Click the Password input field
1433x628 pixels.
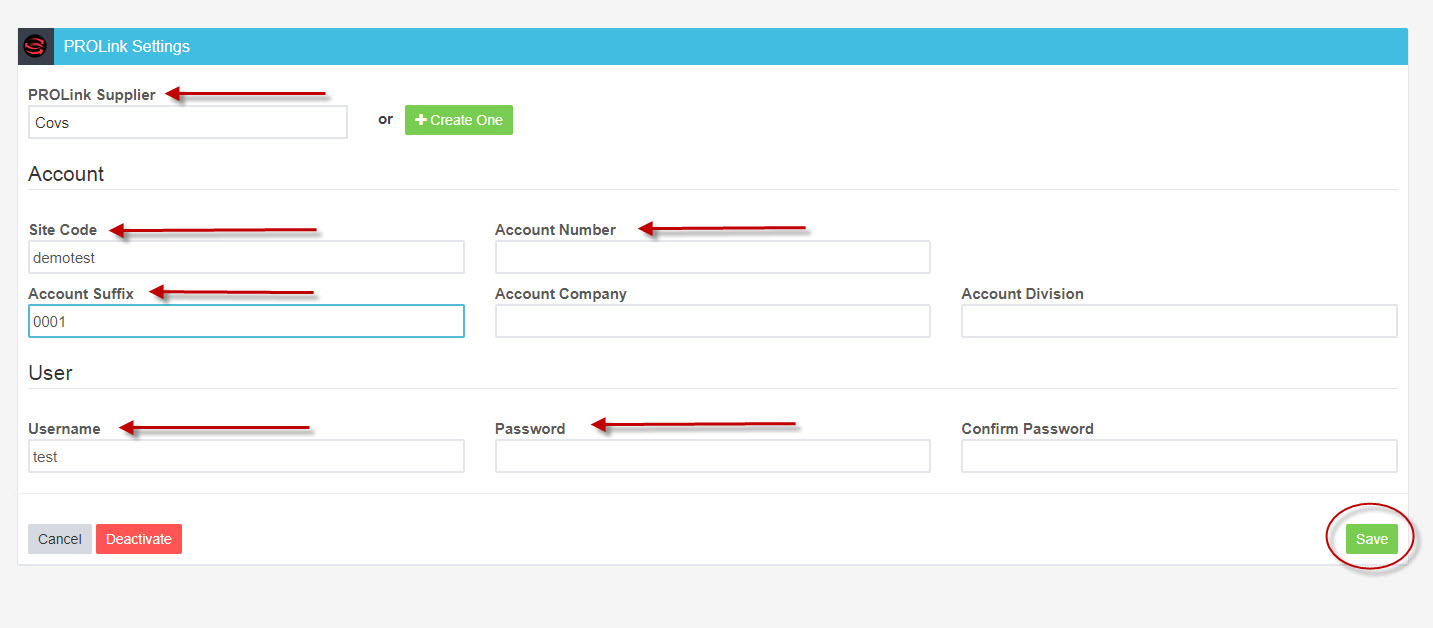tap(713, 456)
